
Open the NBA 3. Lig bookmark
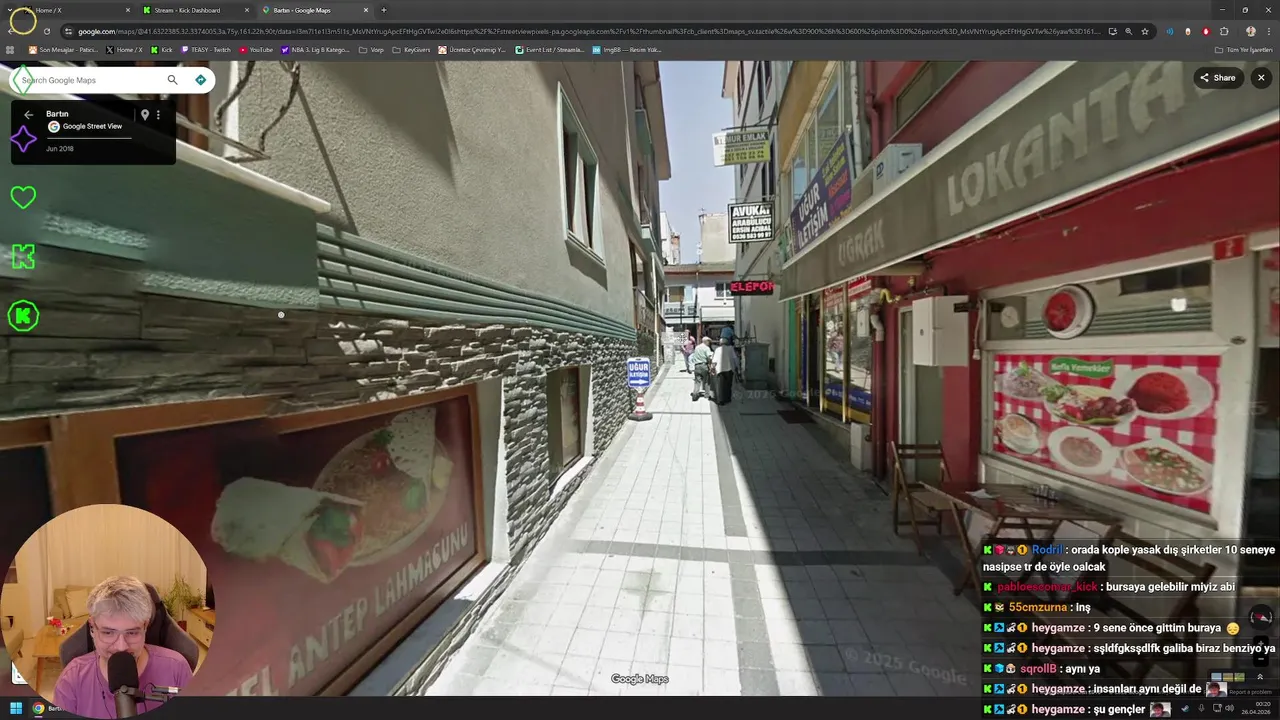tap(315, 49)
